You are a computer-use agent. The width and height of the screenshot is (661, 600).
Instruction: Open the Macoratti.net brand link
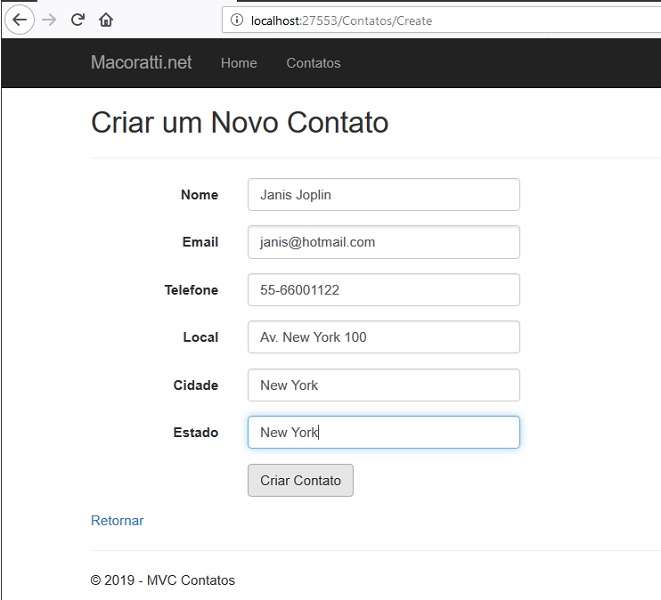tap(141, 62)
